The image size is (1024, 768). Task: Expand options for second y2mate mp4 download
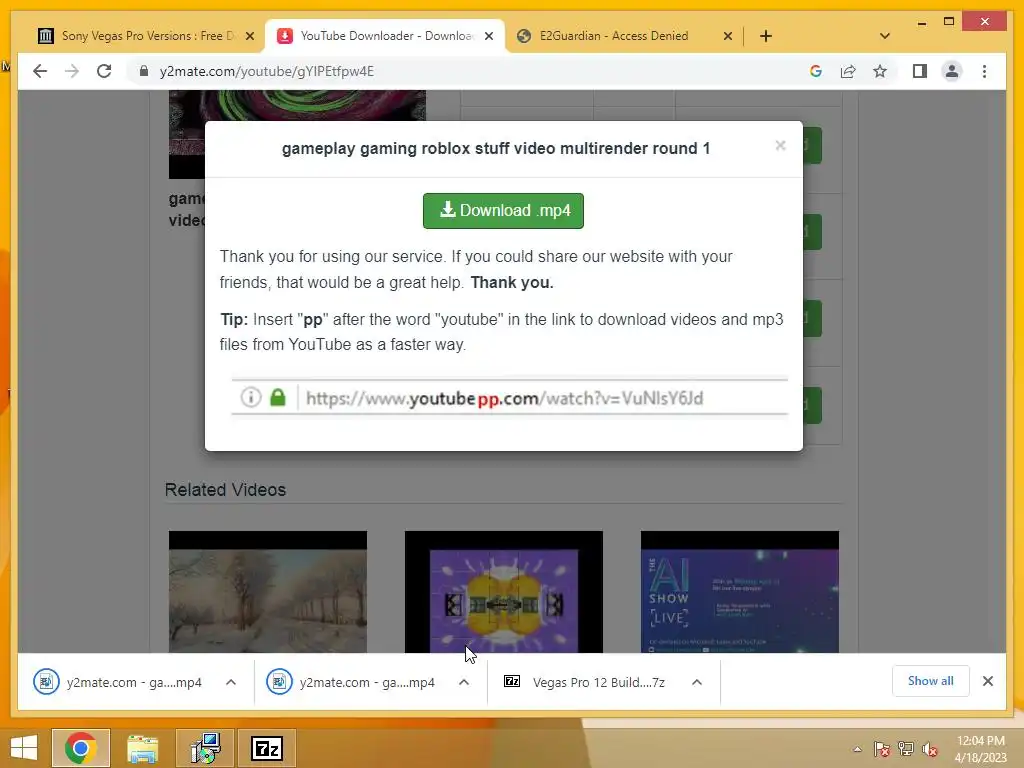[464, 682]
